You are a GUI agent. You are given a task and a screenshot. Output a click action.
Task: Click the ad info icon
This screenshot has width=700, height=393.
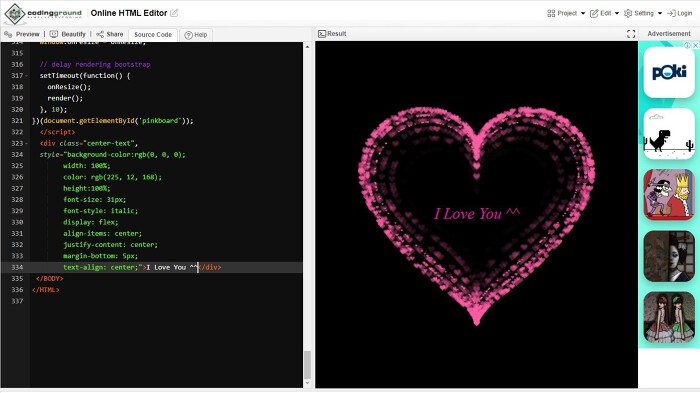coord(688,45)
